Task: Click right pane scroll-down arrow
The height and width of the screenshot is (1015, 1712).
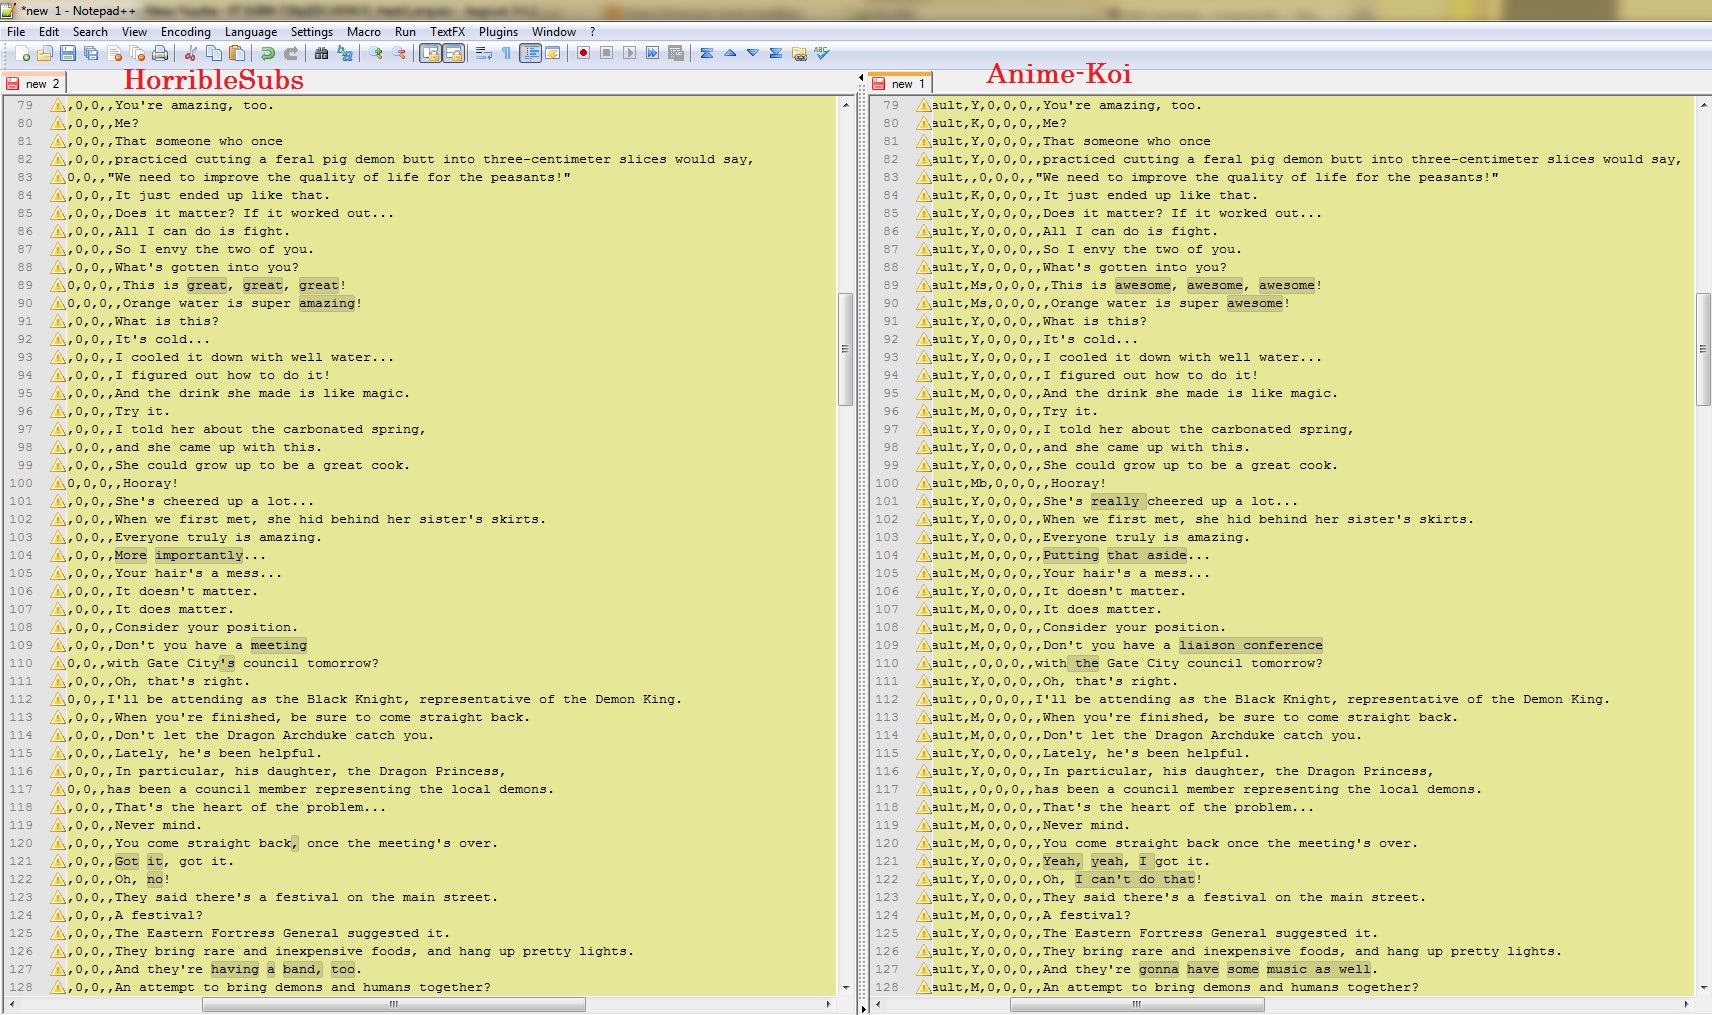Action: pyautogui.click(x=1703, y=988)
